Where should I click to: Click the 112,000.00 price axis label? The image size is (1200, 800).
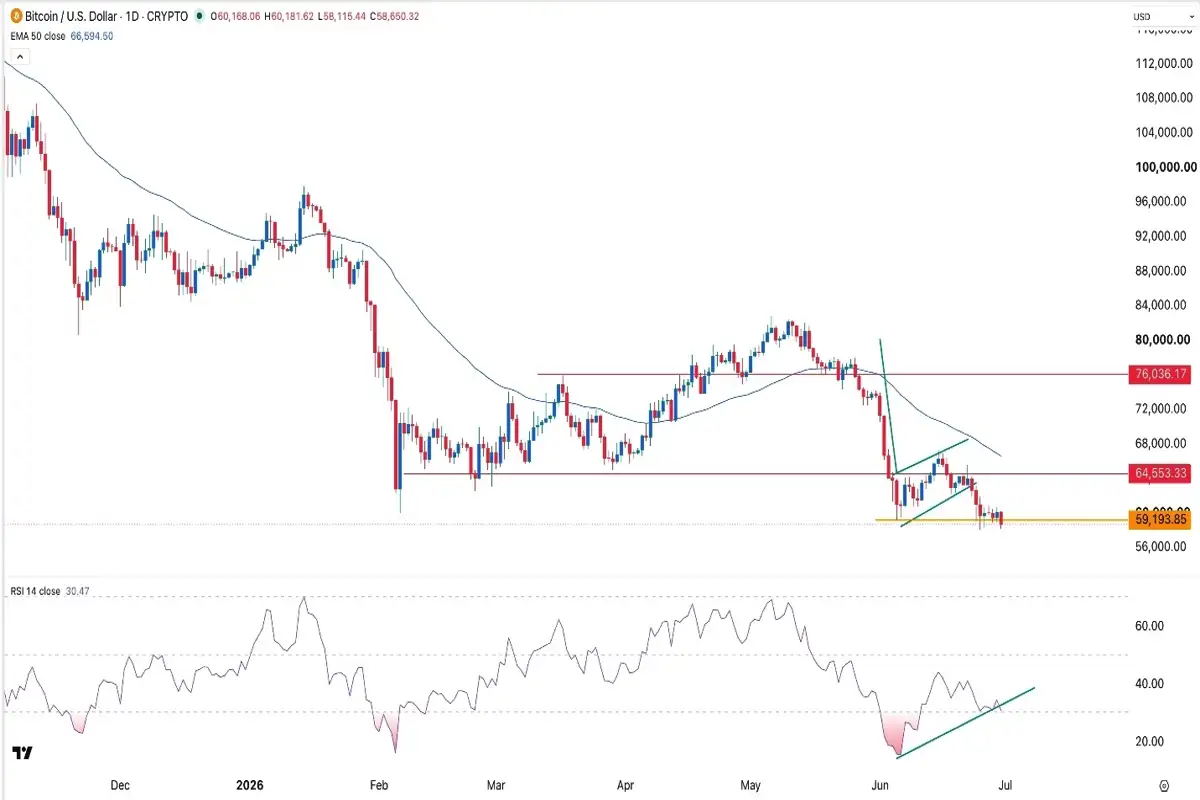[1162, 64]
